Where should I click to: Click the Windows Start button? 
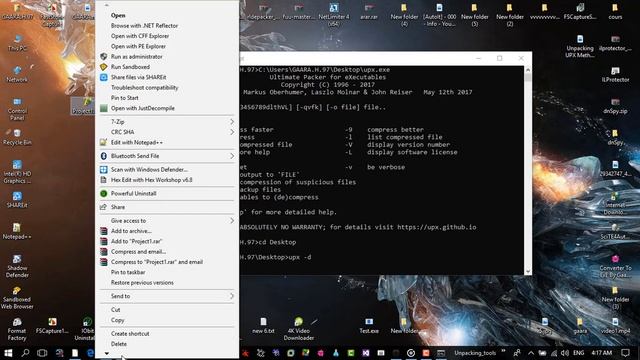click(x=8, y=353)
